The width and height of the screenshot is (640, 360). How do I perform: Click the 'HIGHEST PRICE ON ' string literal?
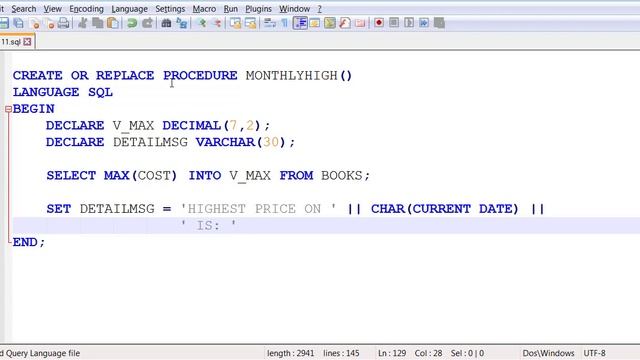259,209
